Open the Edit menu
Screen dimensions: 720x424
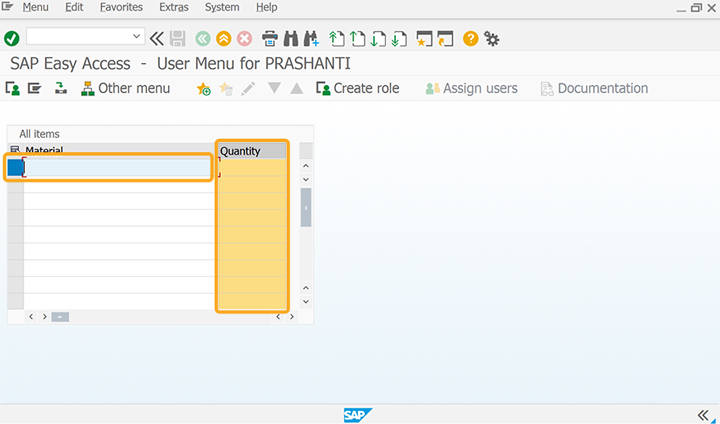pyautogui.click(x=74, y=7)
